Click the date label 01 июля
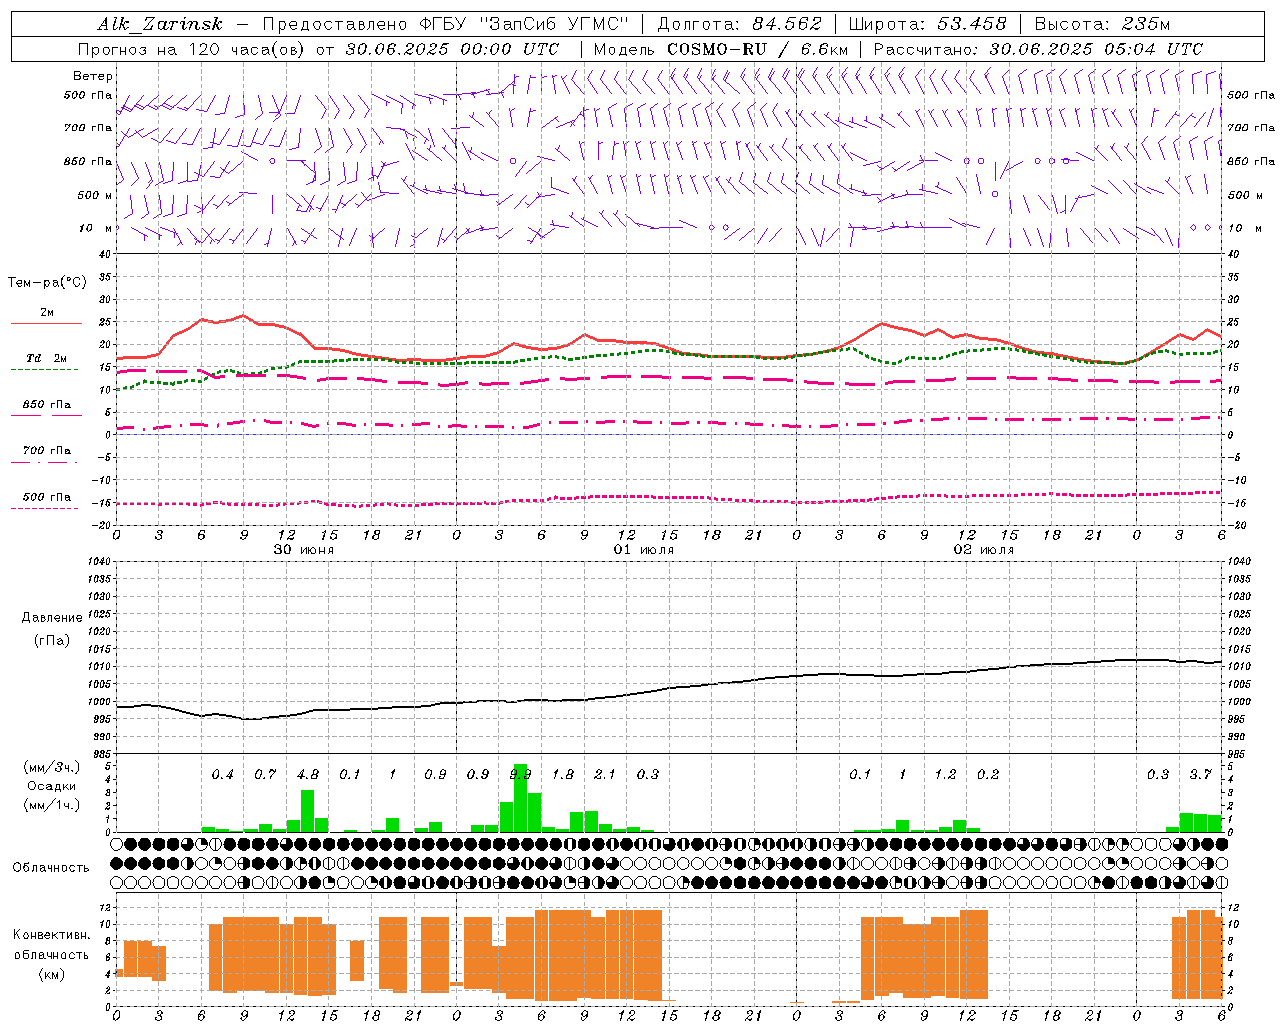Viewport: 1280px width, 1024px height. pyautogui.click(x=643, y=550)
